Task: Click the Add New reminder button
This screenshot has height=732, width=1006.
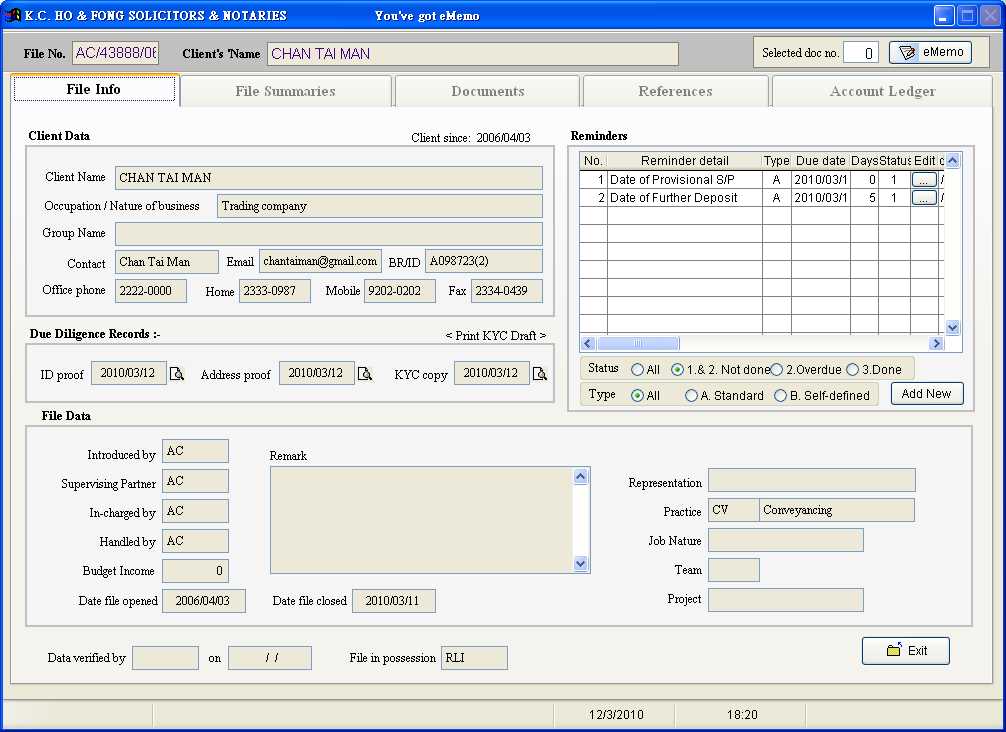Action: (x=926, y=394)
